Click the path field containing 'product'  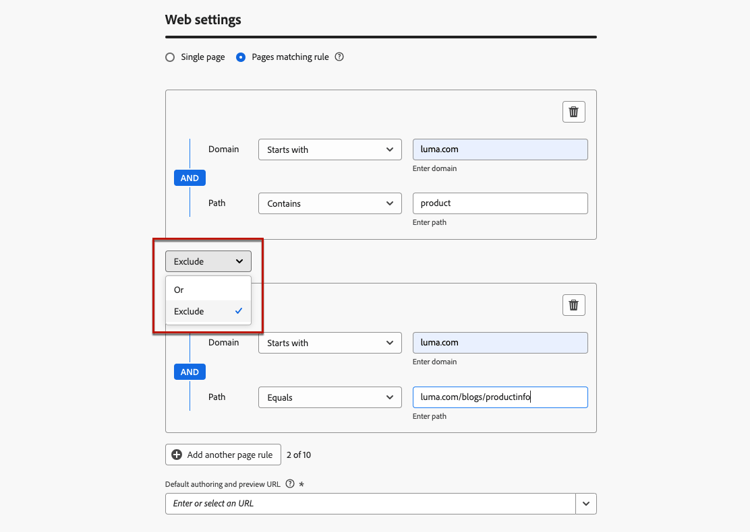500,204
